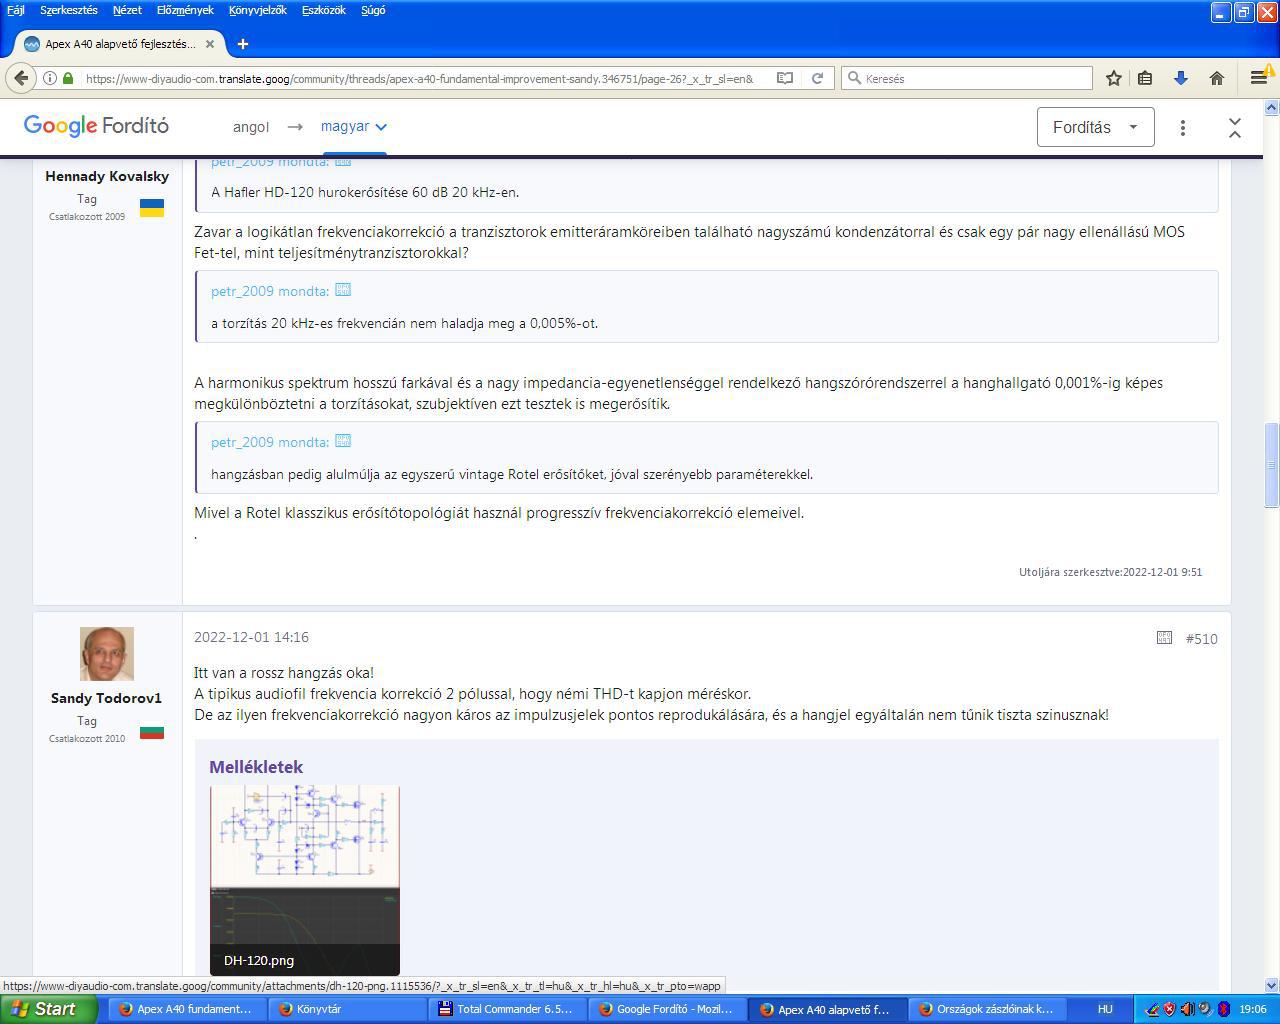Screen dimensions: 1280x1024
Task: Bookmark this page with the star icon
Action: (x=1113, y=78)
